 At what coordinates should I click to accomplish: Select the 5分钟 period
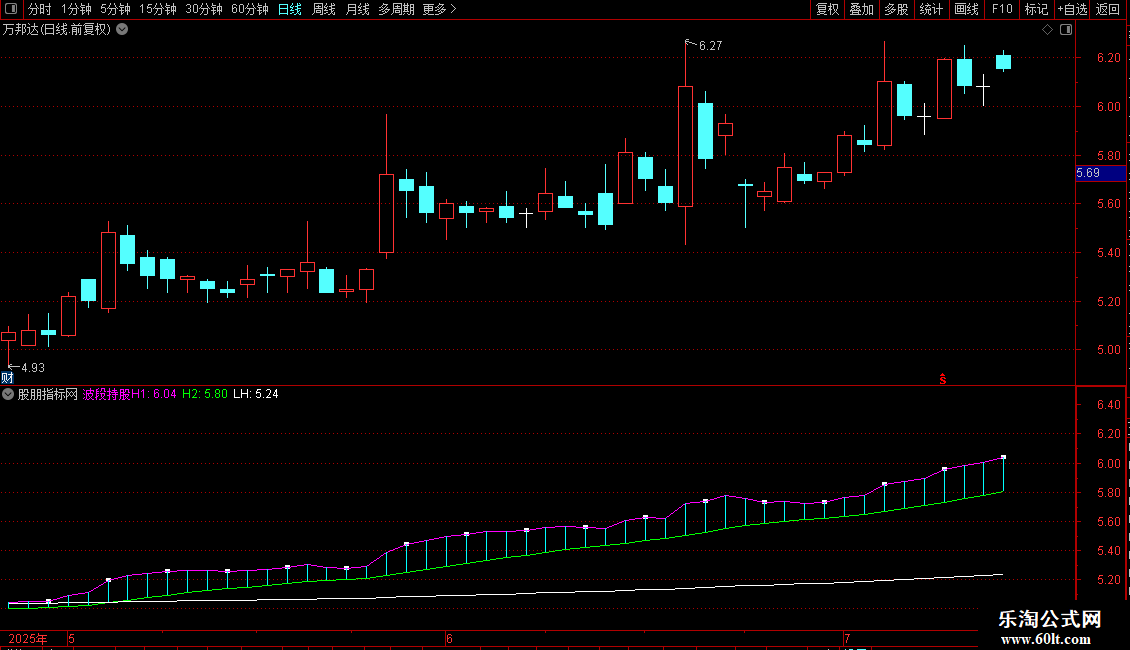click(x=115, y=9)
